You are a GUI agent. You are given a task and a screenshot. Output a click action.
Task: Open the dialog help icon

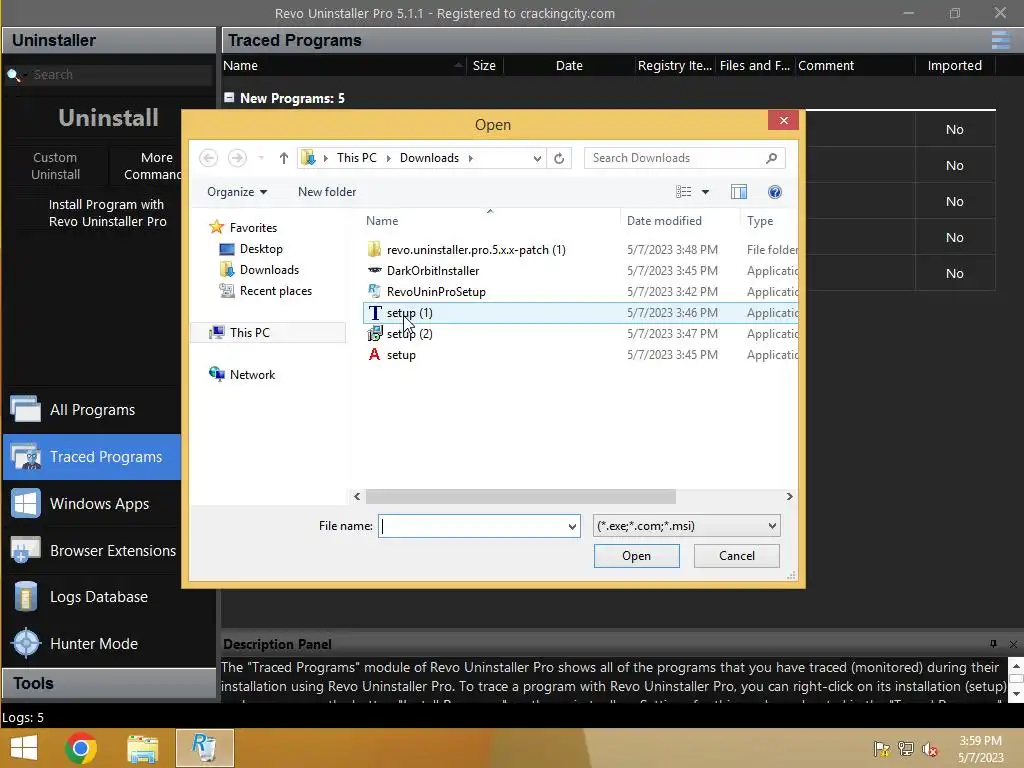pyautogui.click(x=775, y=192)
